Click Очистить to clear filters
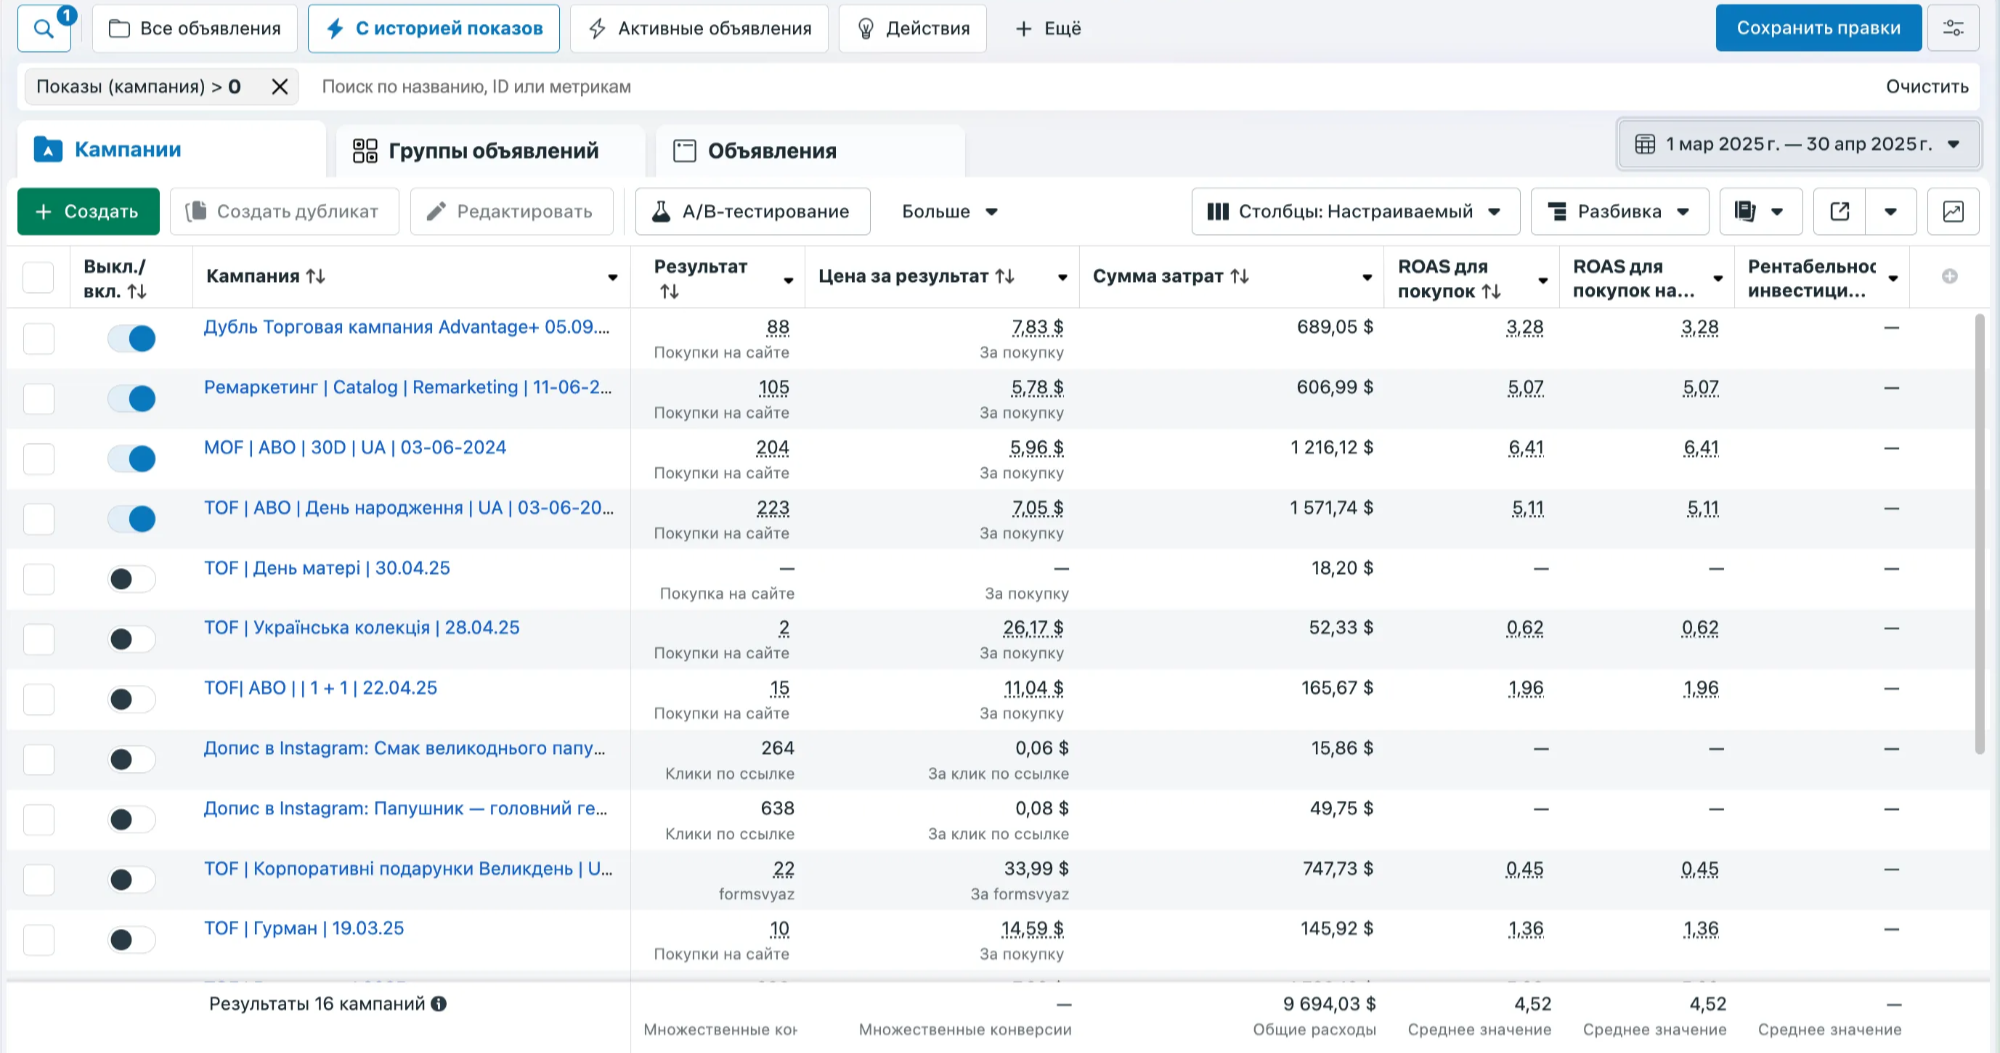The width and height of the screenshot is (2000, 1053). [x=1926, y=87]
